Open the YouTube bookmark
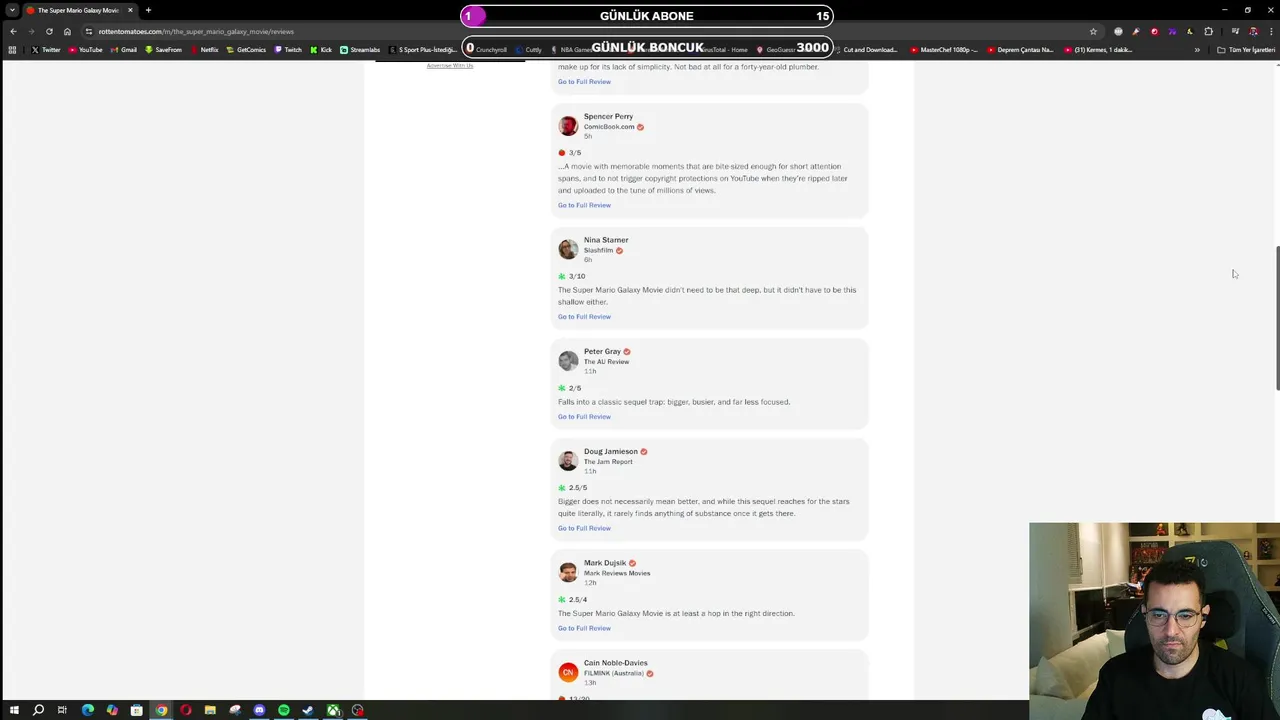Viewport: 1280px width, 720px height. [85, 49]
